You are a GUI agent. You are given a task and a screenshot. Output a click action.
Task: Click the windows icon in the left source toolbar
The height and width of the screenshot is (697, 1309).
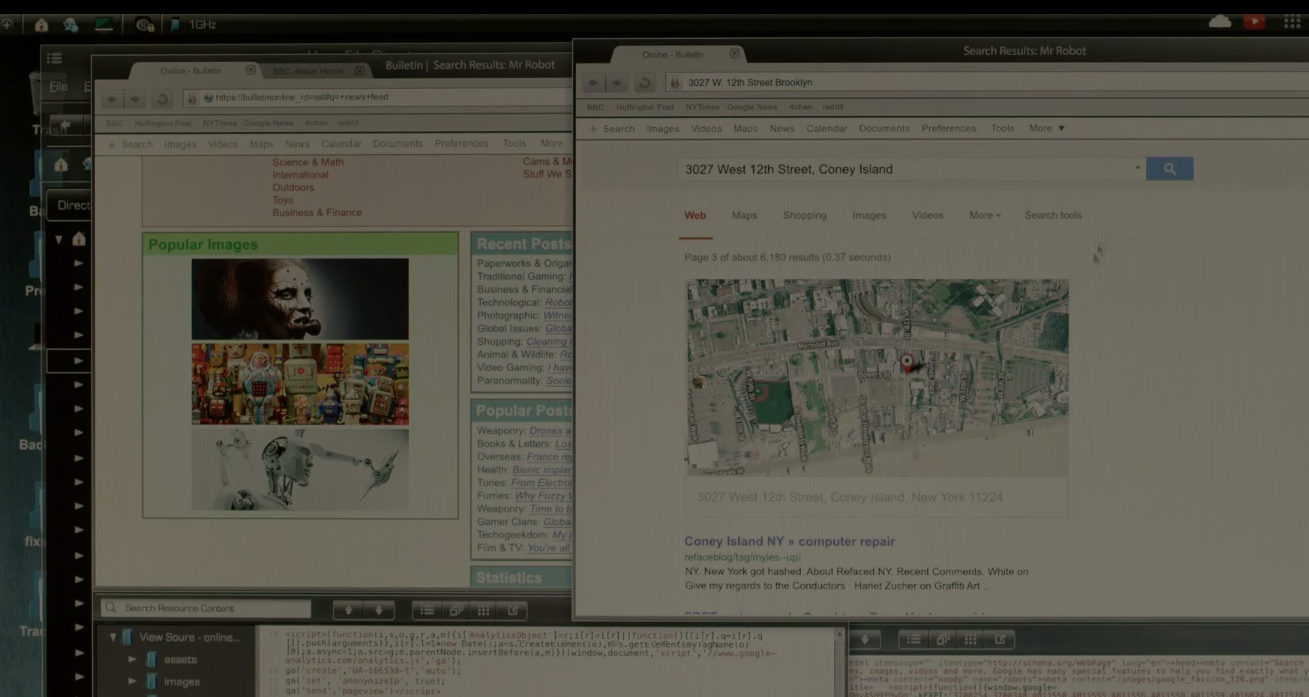(x=455, y=610)
